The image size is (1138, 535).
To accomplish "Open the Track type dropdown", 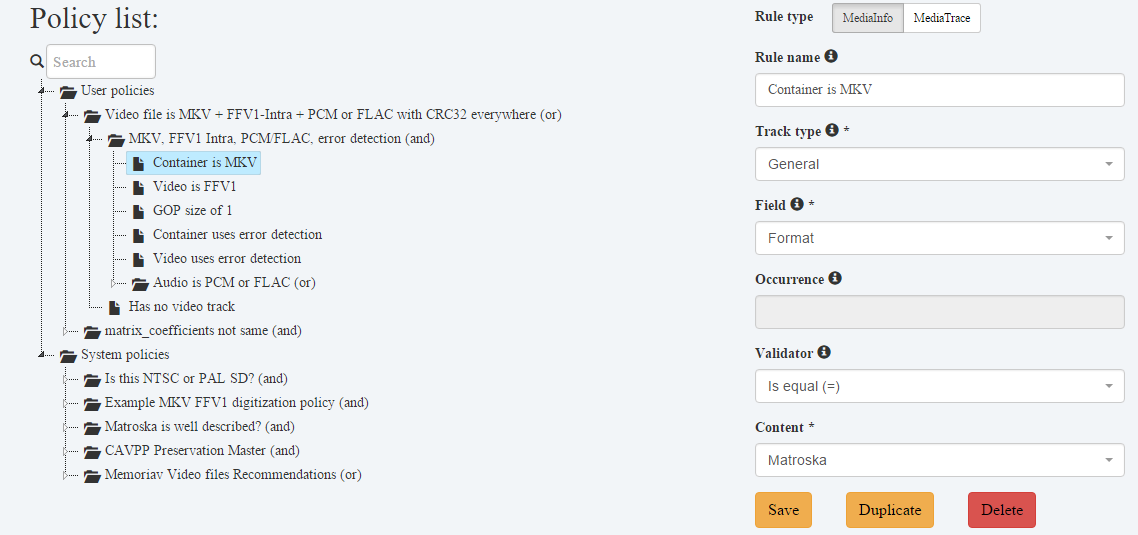I will 940,164.
